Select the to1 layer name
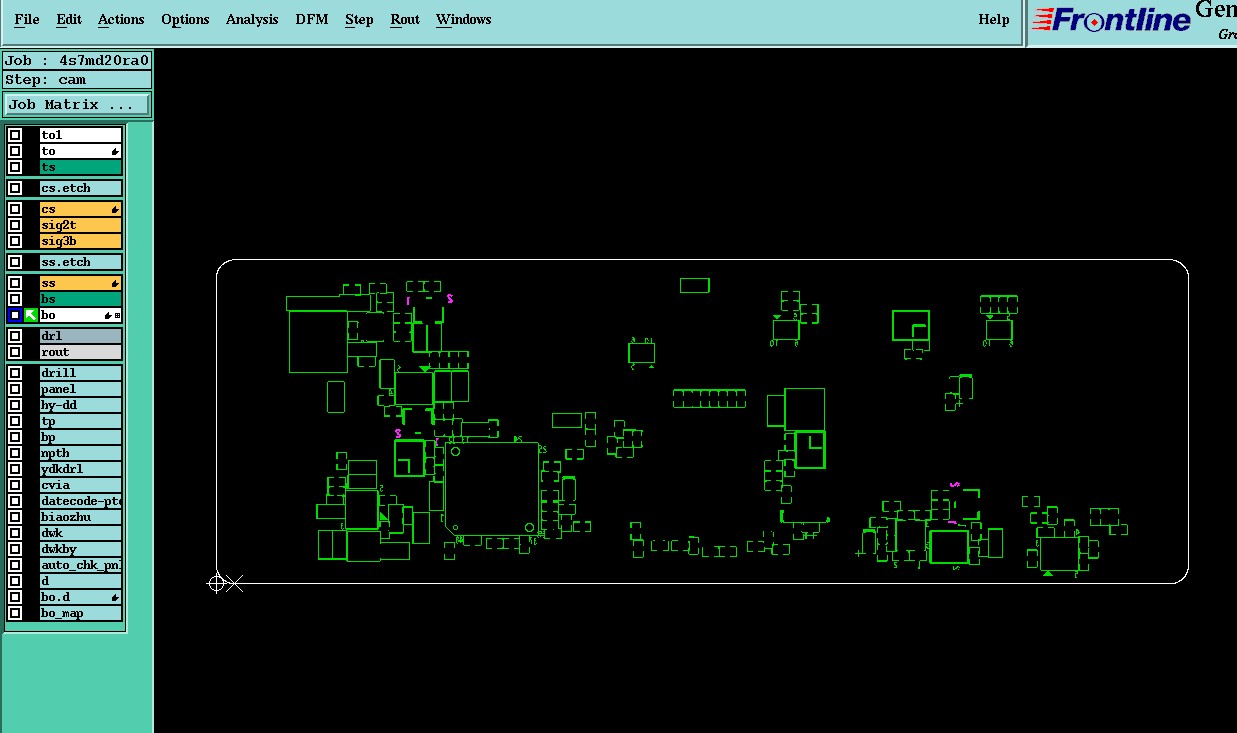This screenshot has height=733, width=1237. click(81, 135)
